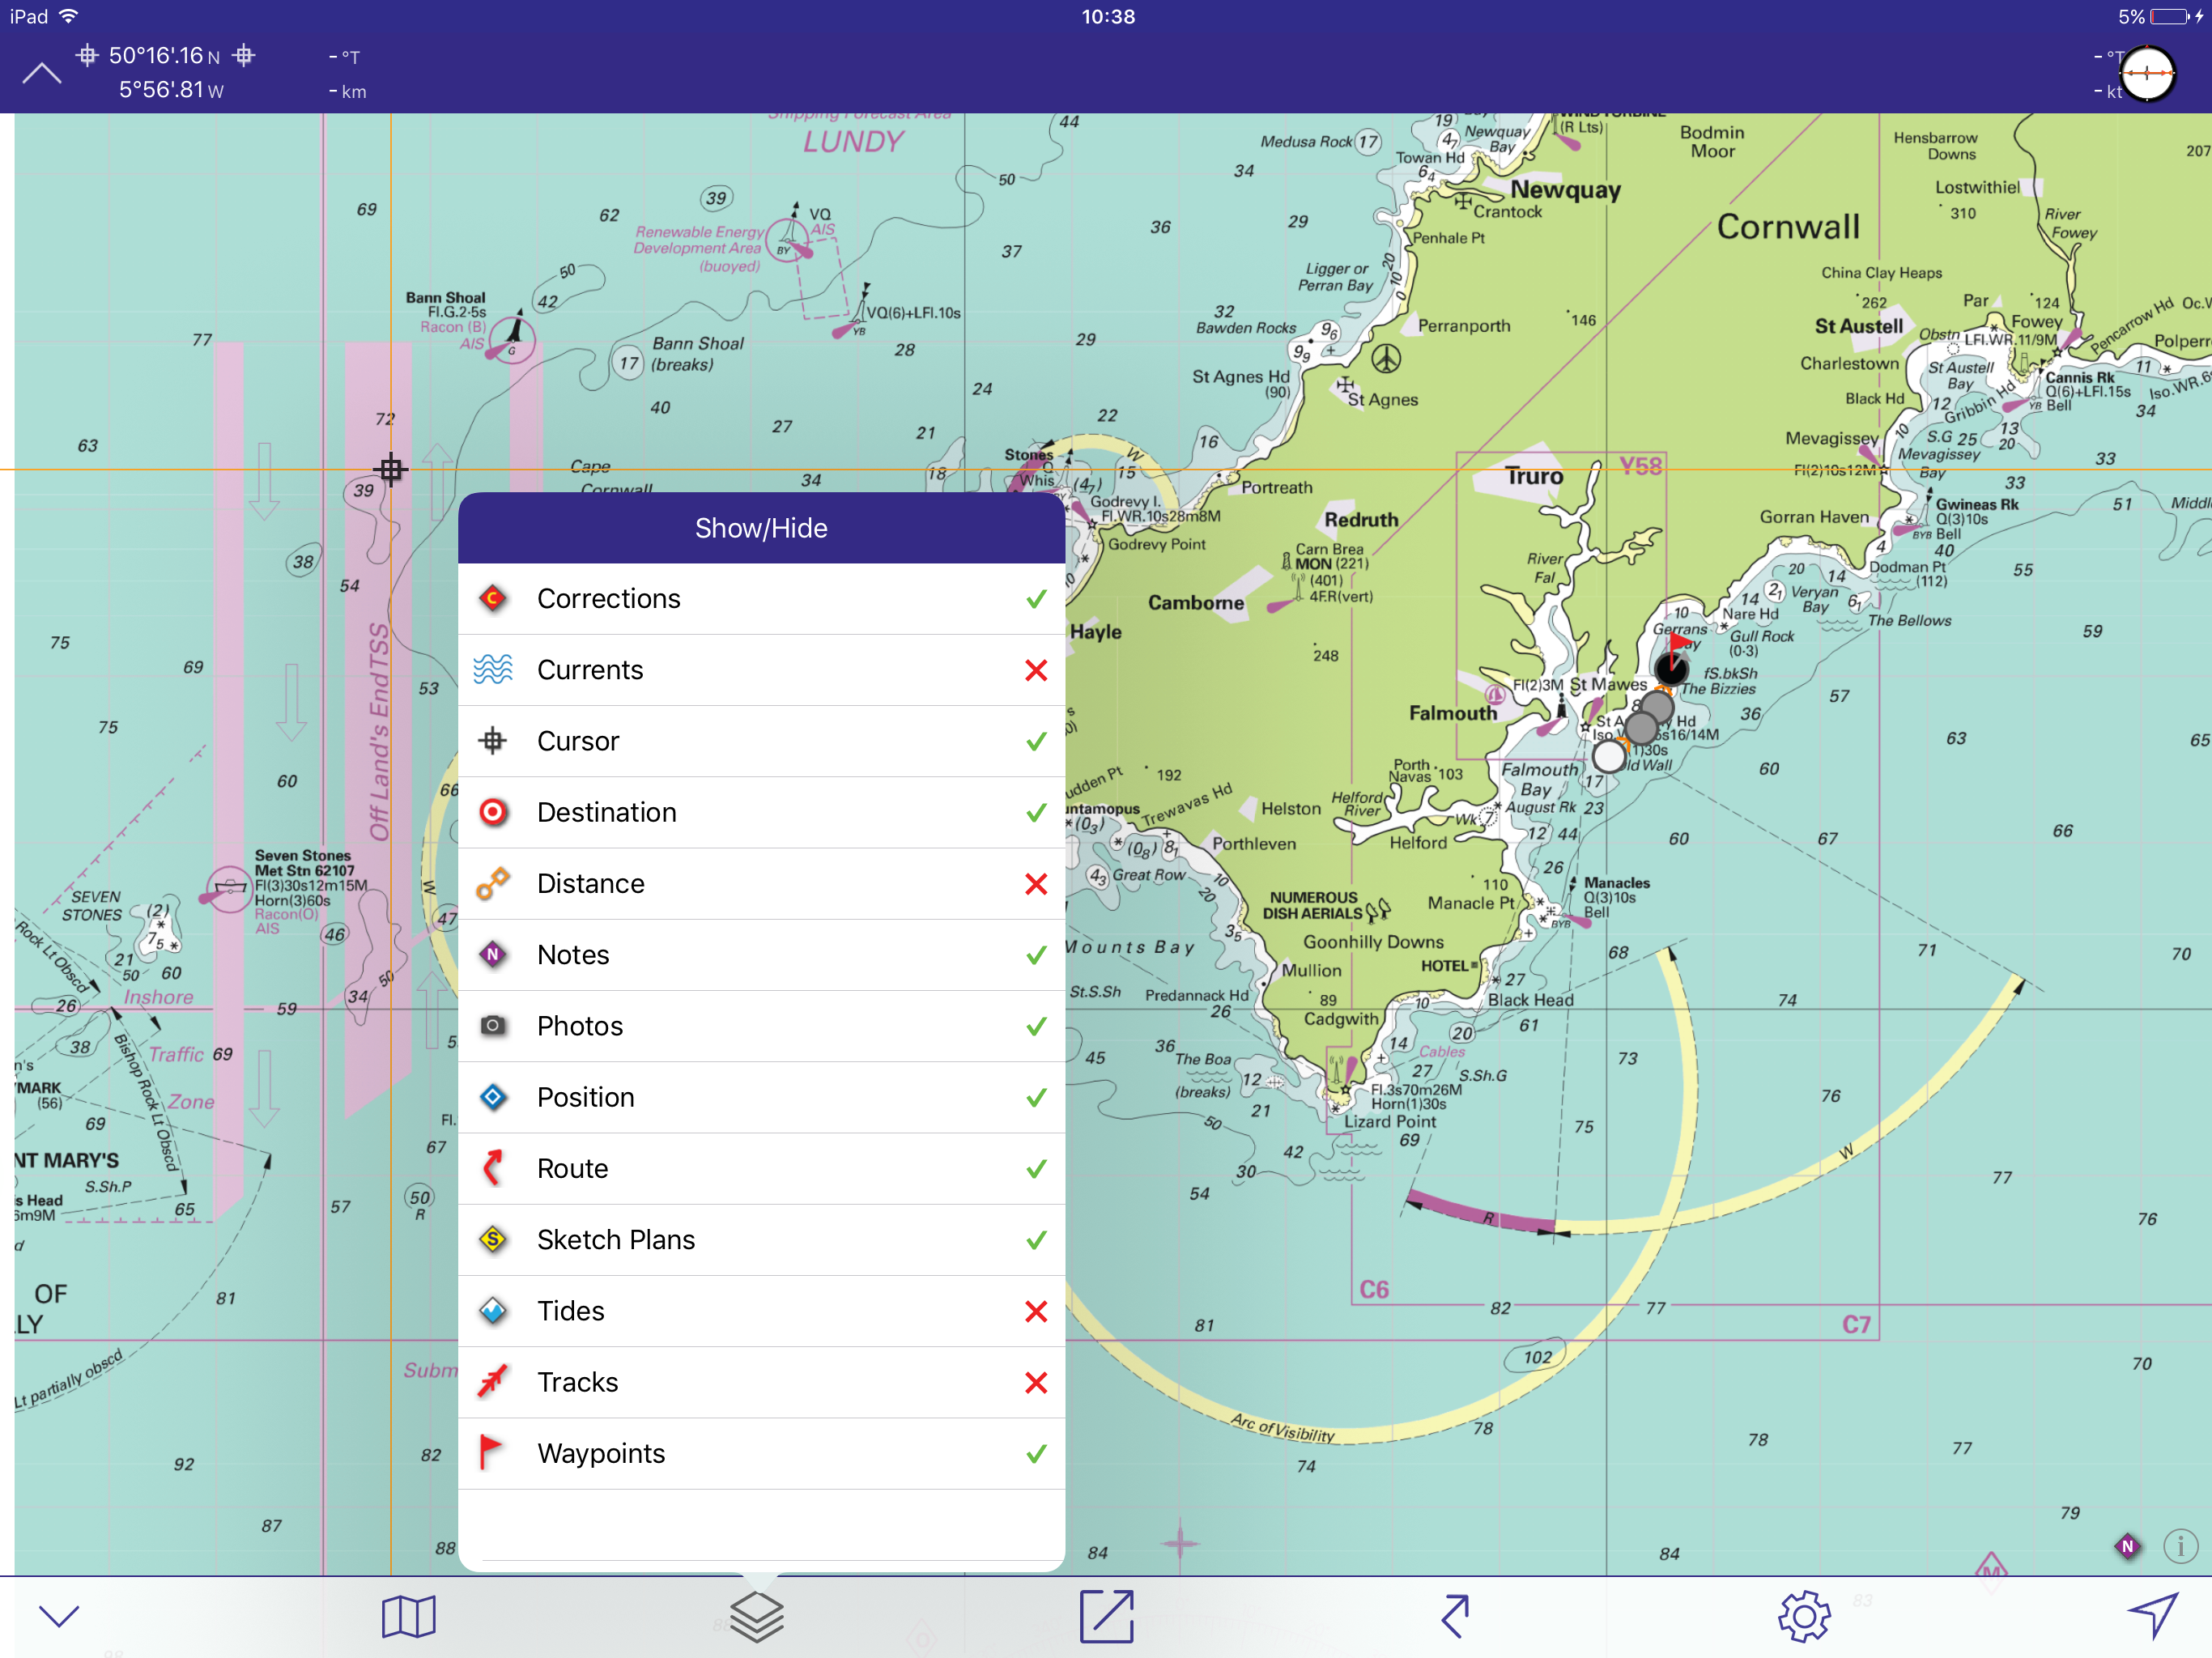This screenshot has height=1658, width=2212.
Task: Tap the cursor crosshair icon beside the coordinates
Action: click(x=87, y=56)
